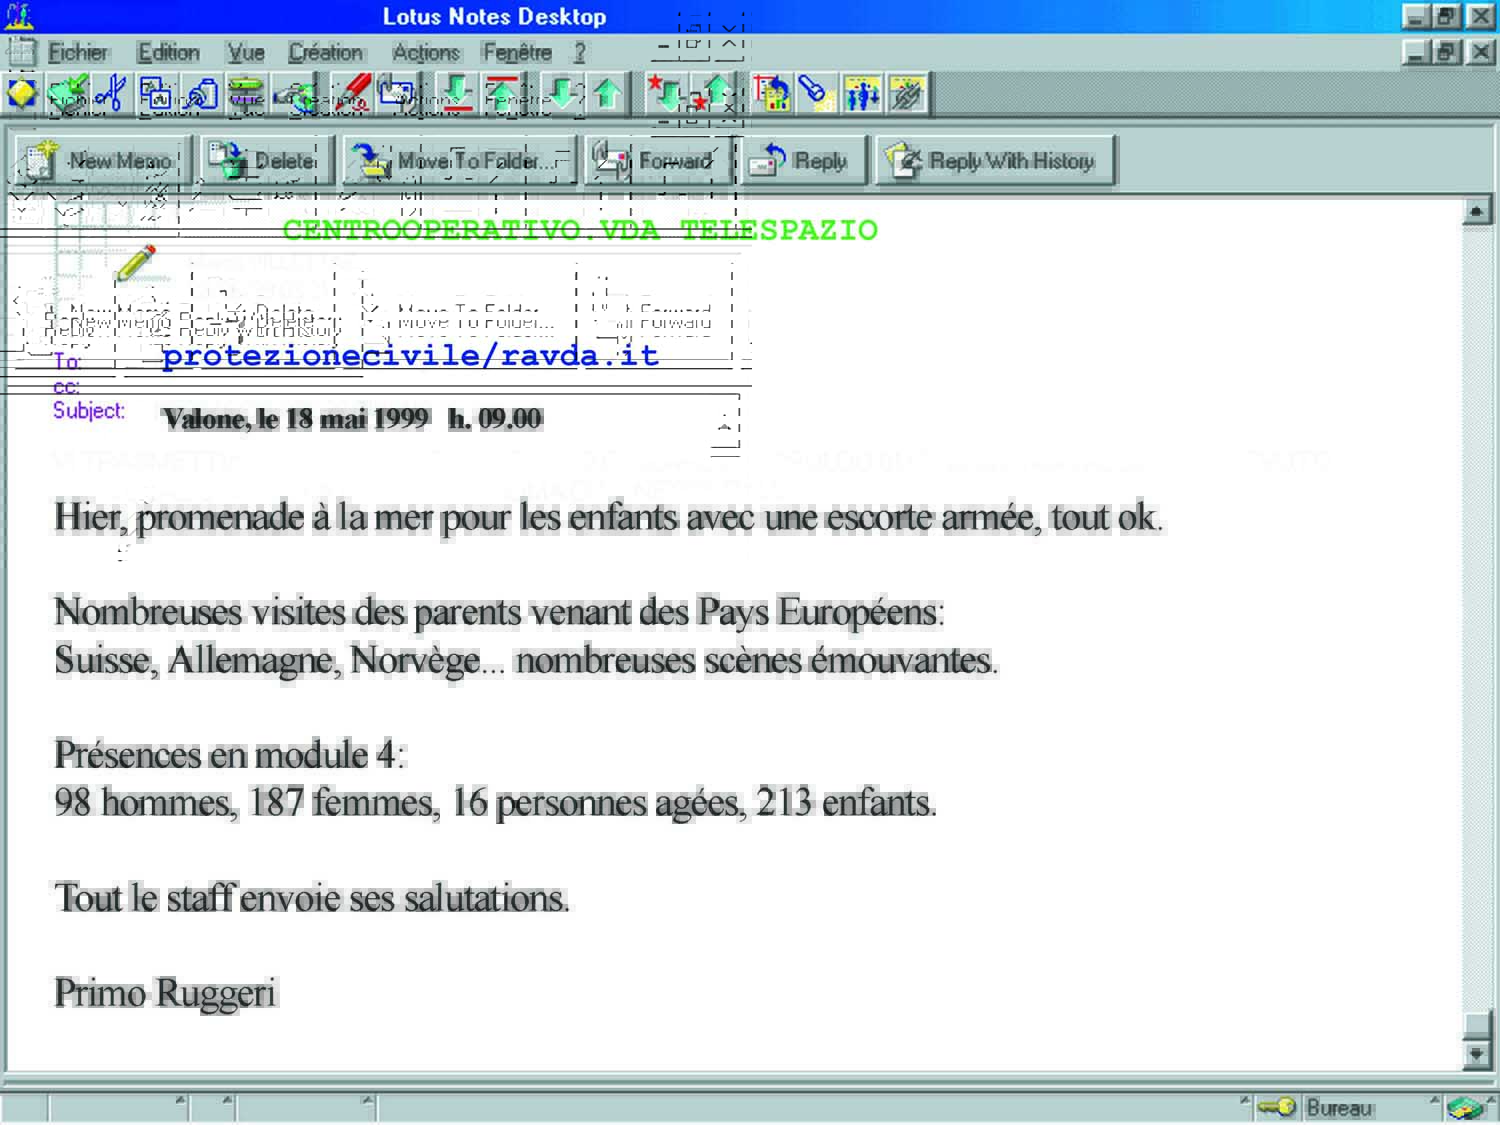Click the green down arrow with red underline
1500x1125 pixels.
[457, 94]
